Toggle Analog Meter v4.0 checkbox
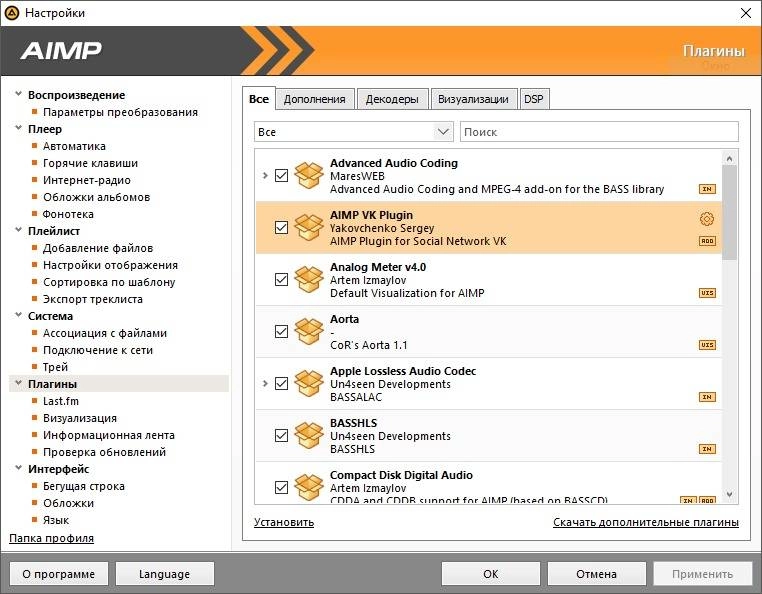Image resolution: width=762 pixels, height=594 pixels. [x=281, y=280]
